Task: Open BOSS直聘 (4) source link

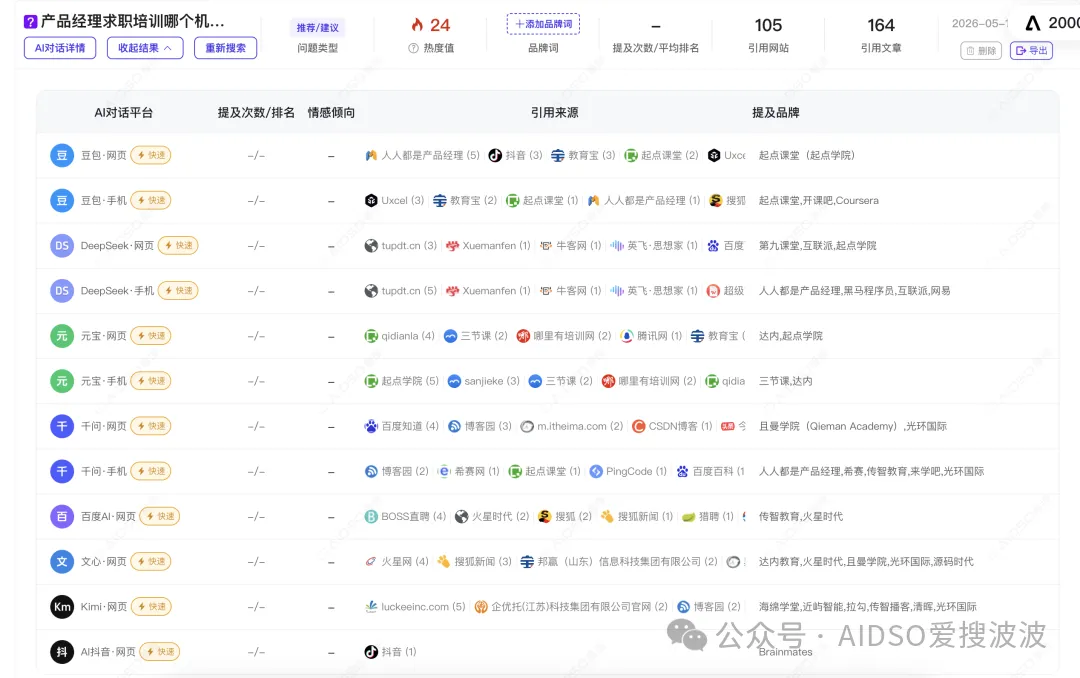Action: point(405,516)
